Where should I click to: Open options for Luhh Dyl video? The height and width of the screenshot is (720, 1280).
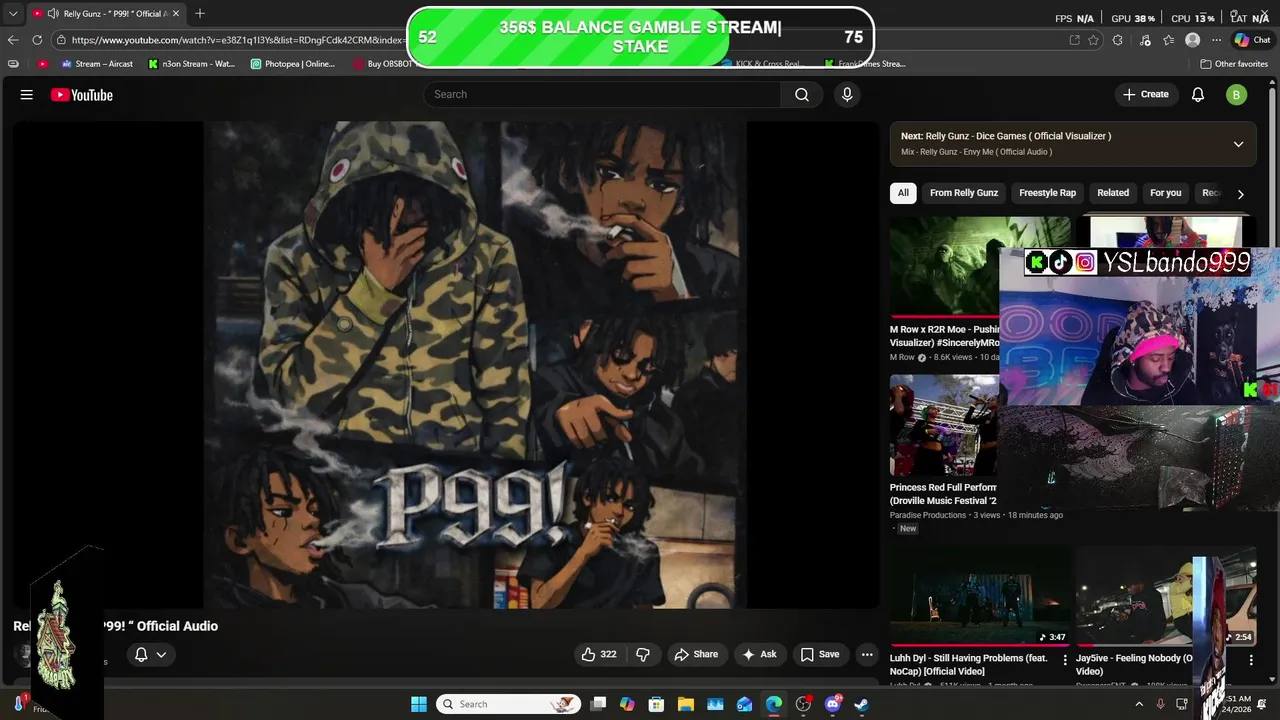1064,660
